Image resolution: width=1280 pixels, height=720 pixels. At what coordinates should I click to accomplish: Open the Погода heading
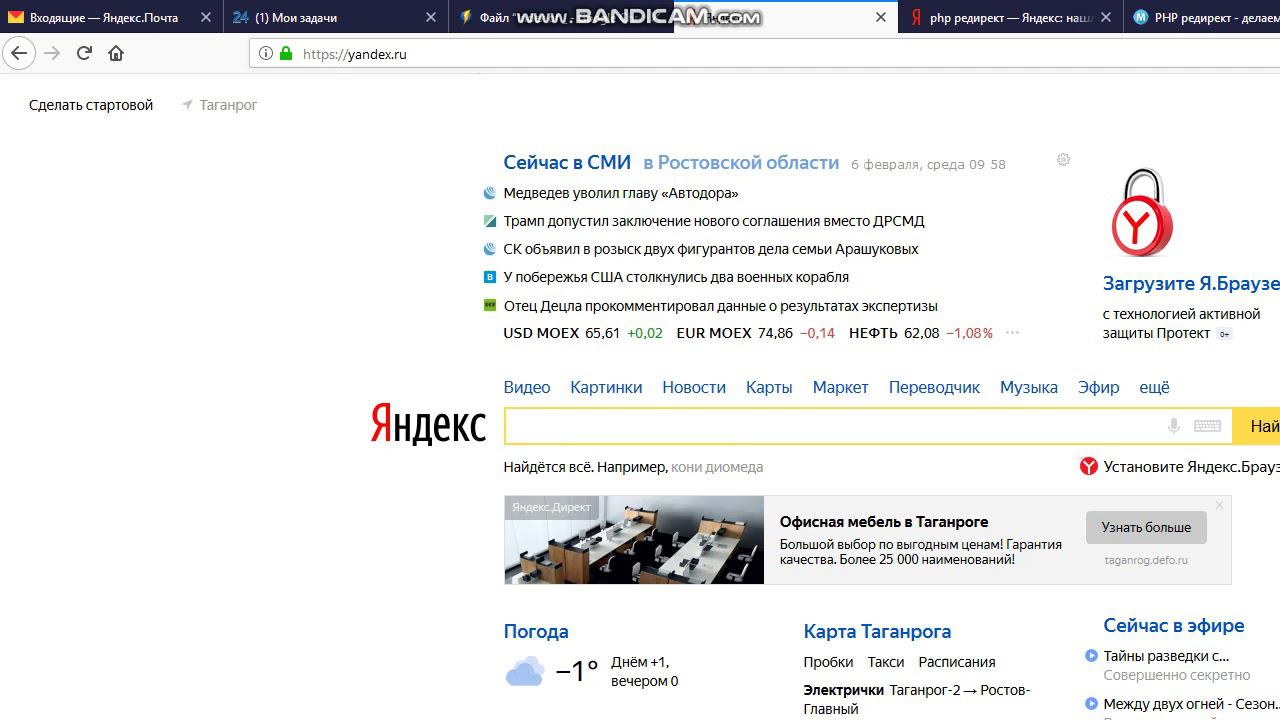point(536,631)
